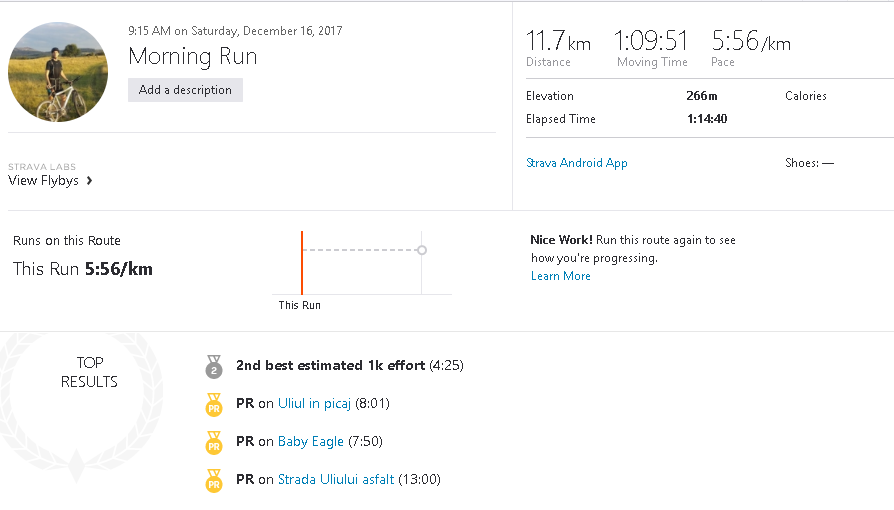The height and width of the screenshot is (510, 894).
Task: Click the PR medal beside Baby Eagle
Action: 214,443
